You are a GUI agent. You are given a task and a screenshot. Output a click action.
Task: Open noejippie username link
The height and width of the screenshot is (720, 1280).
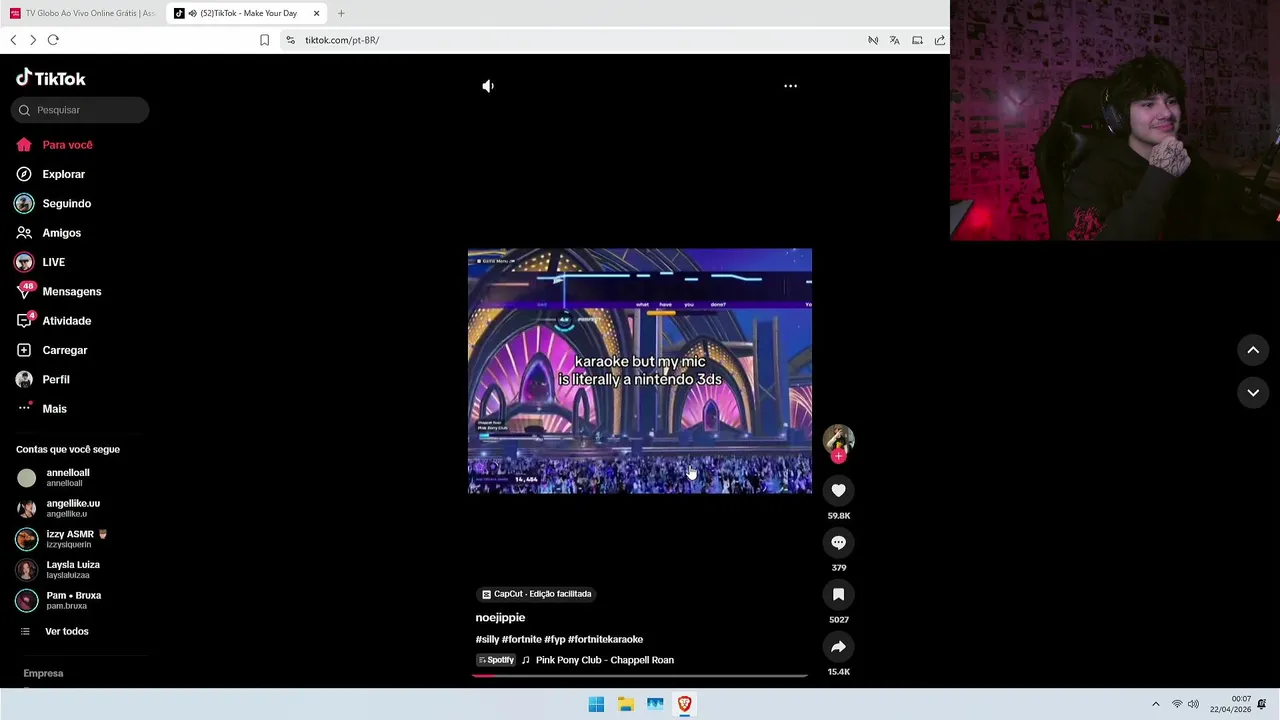click(x=500, y=618)
